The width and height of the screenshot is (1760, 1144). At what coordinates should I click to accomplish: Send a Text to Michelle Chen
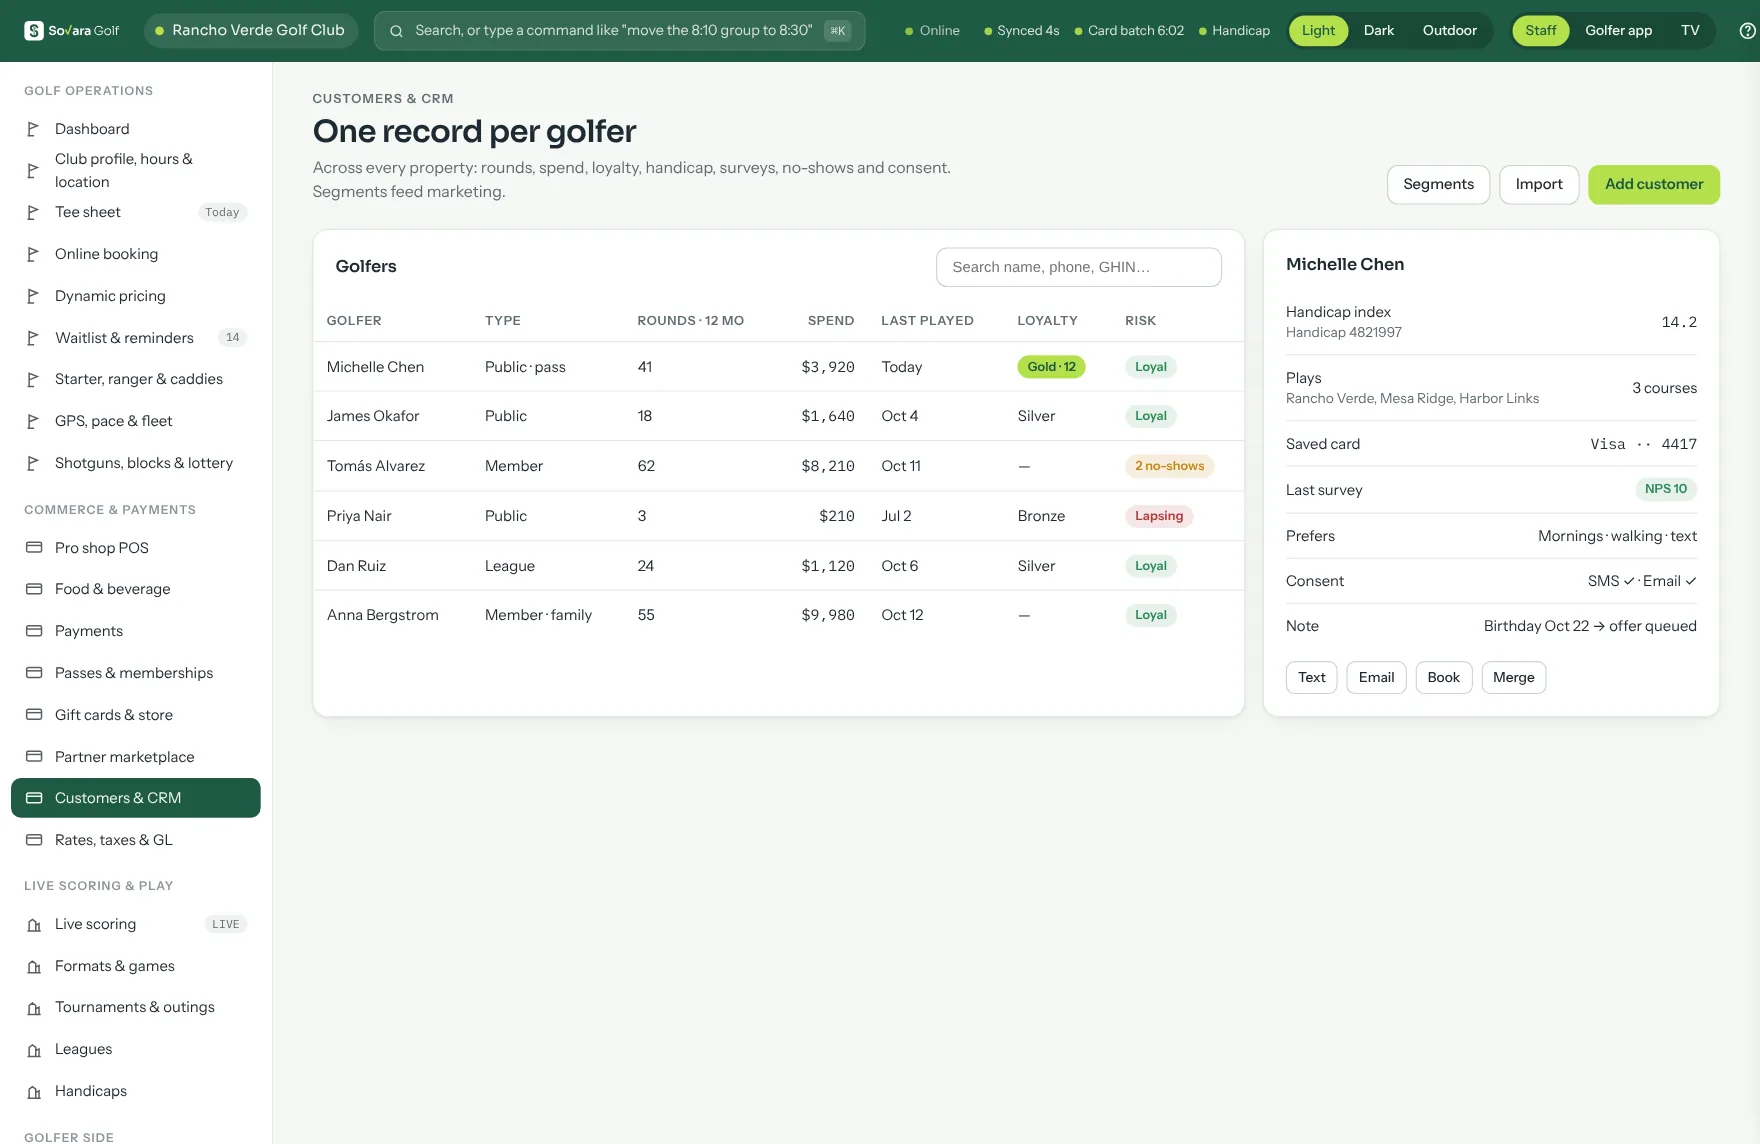point(1311,678)
